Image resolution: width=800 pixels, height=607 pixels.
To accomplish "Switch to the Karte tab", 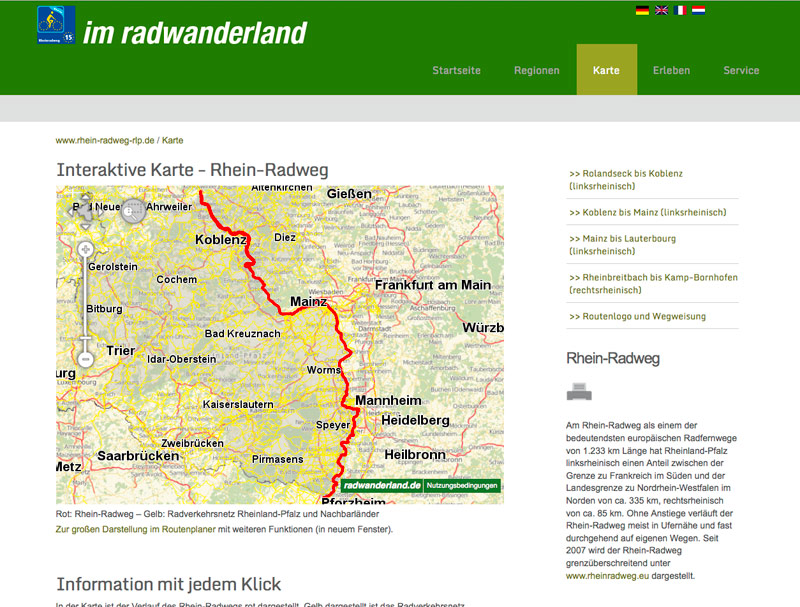I will (606, 70).
